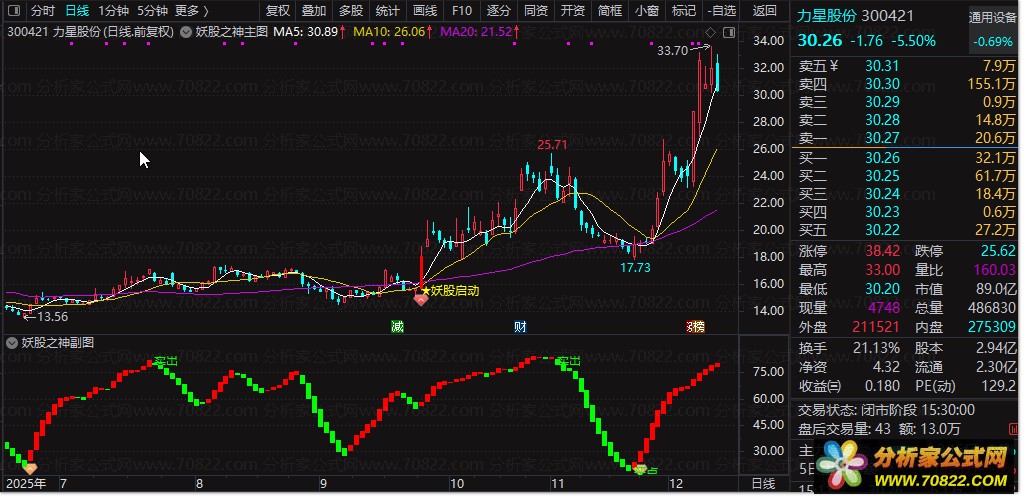Open the 分时 intraday chart
1024x497 pixels.
[43, 10]
